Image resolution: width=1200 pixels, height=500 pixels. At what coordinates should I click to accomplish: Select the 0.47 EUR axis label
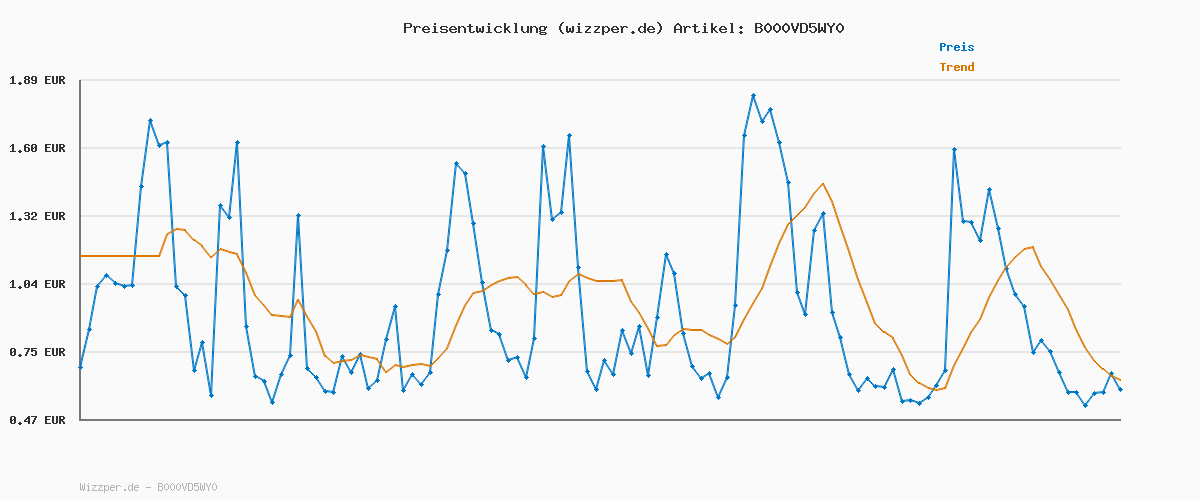(36, 420)
